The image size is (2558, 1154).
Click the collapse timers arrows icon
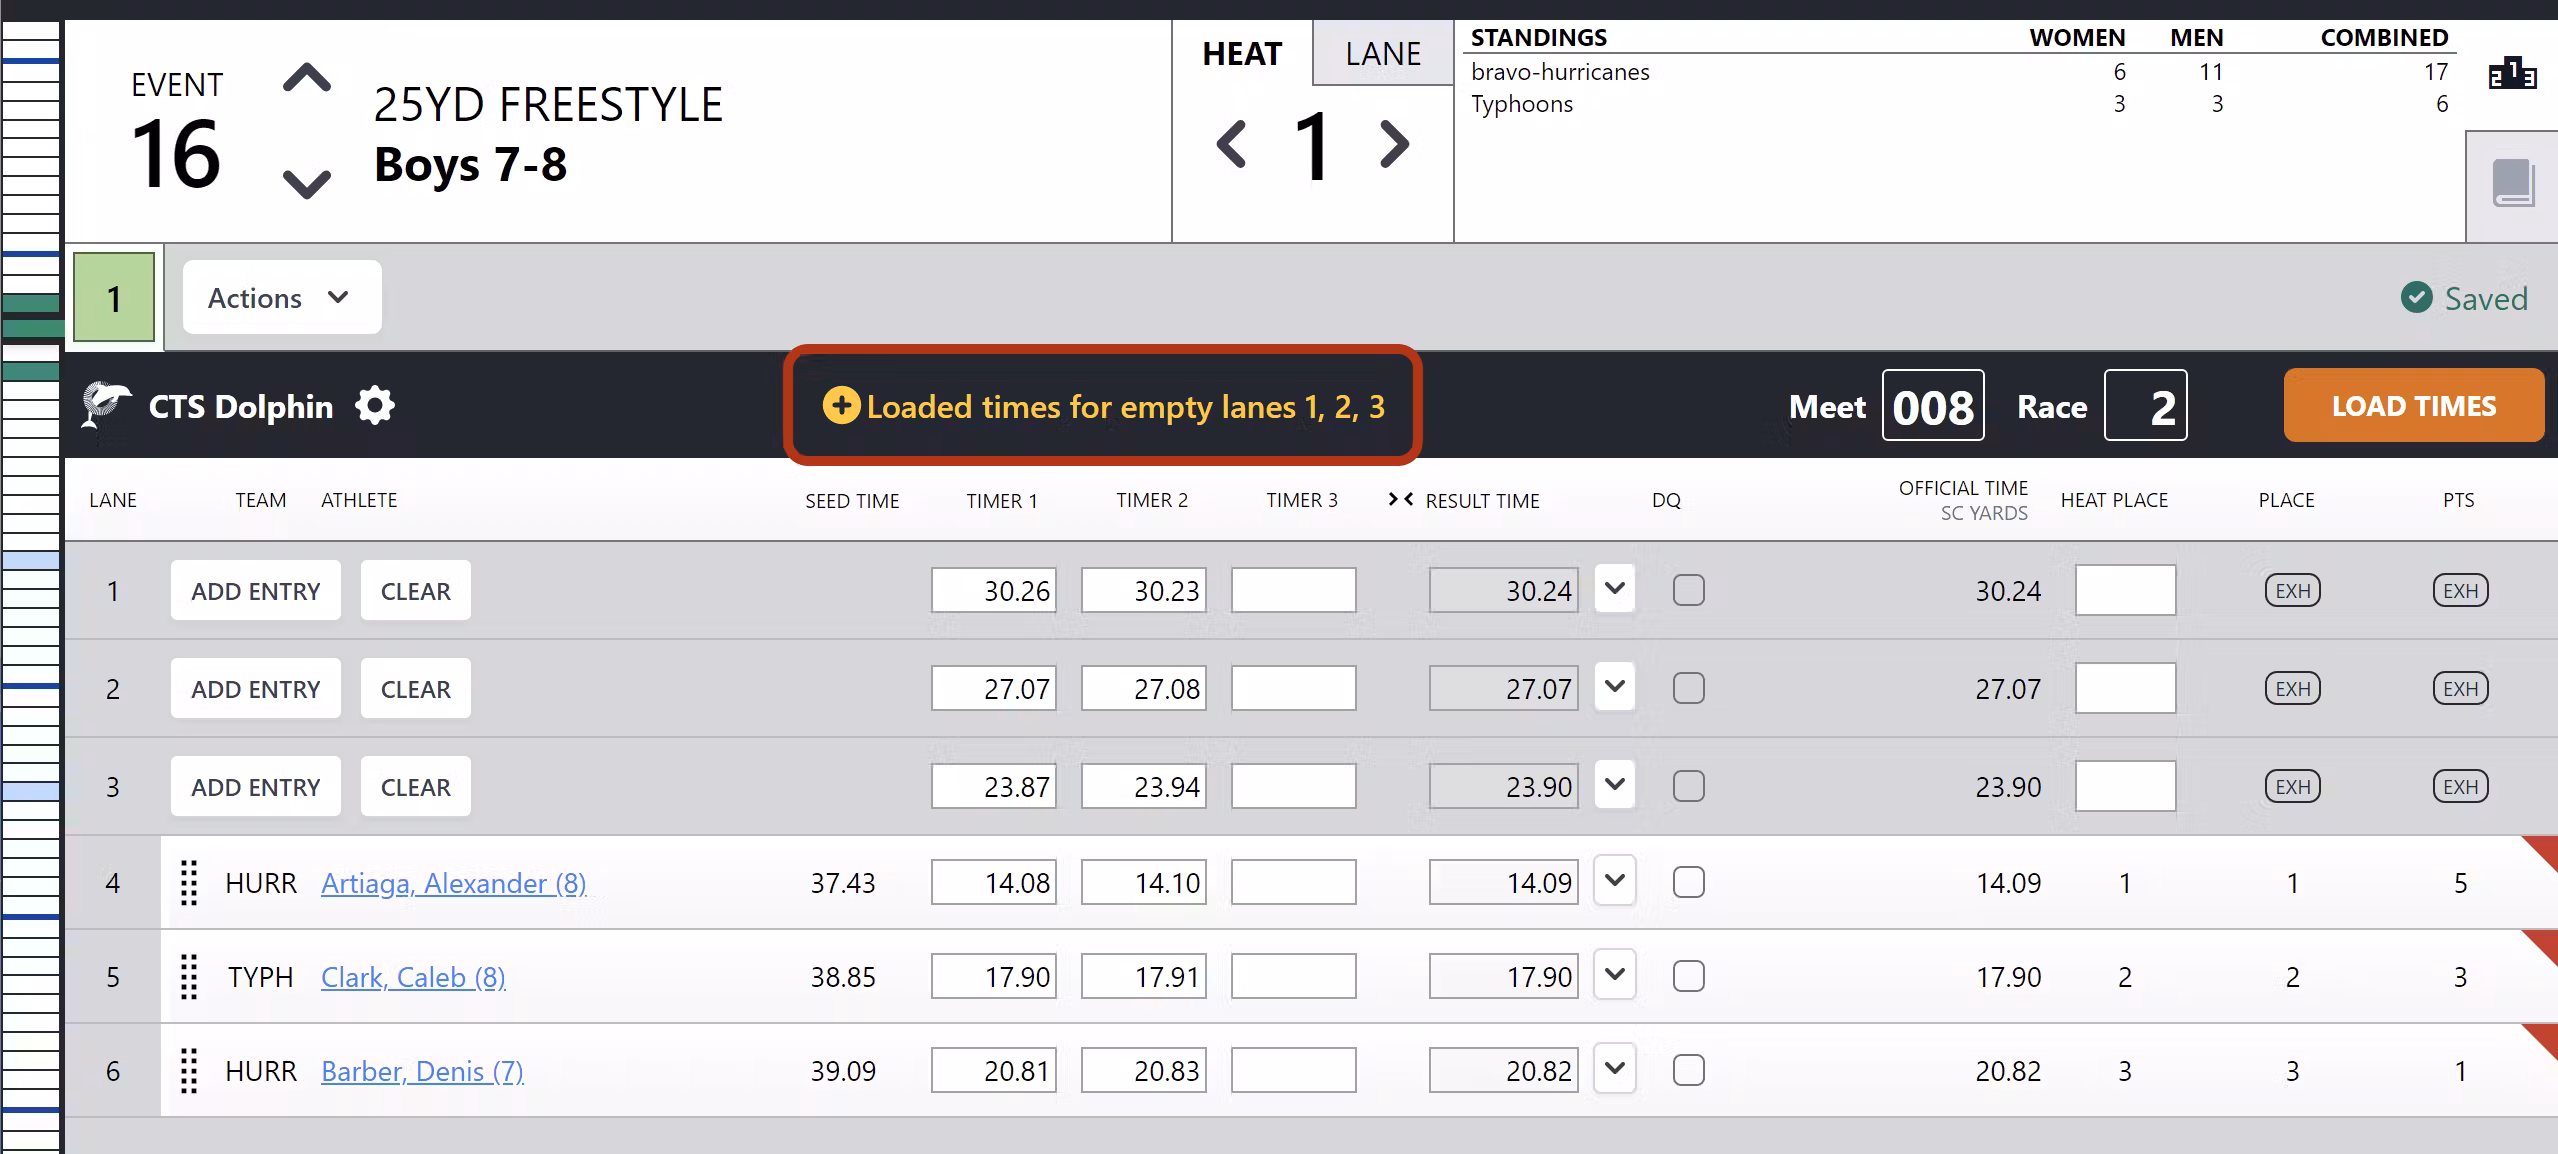click(1400, 499)
